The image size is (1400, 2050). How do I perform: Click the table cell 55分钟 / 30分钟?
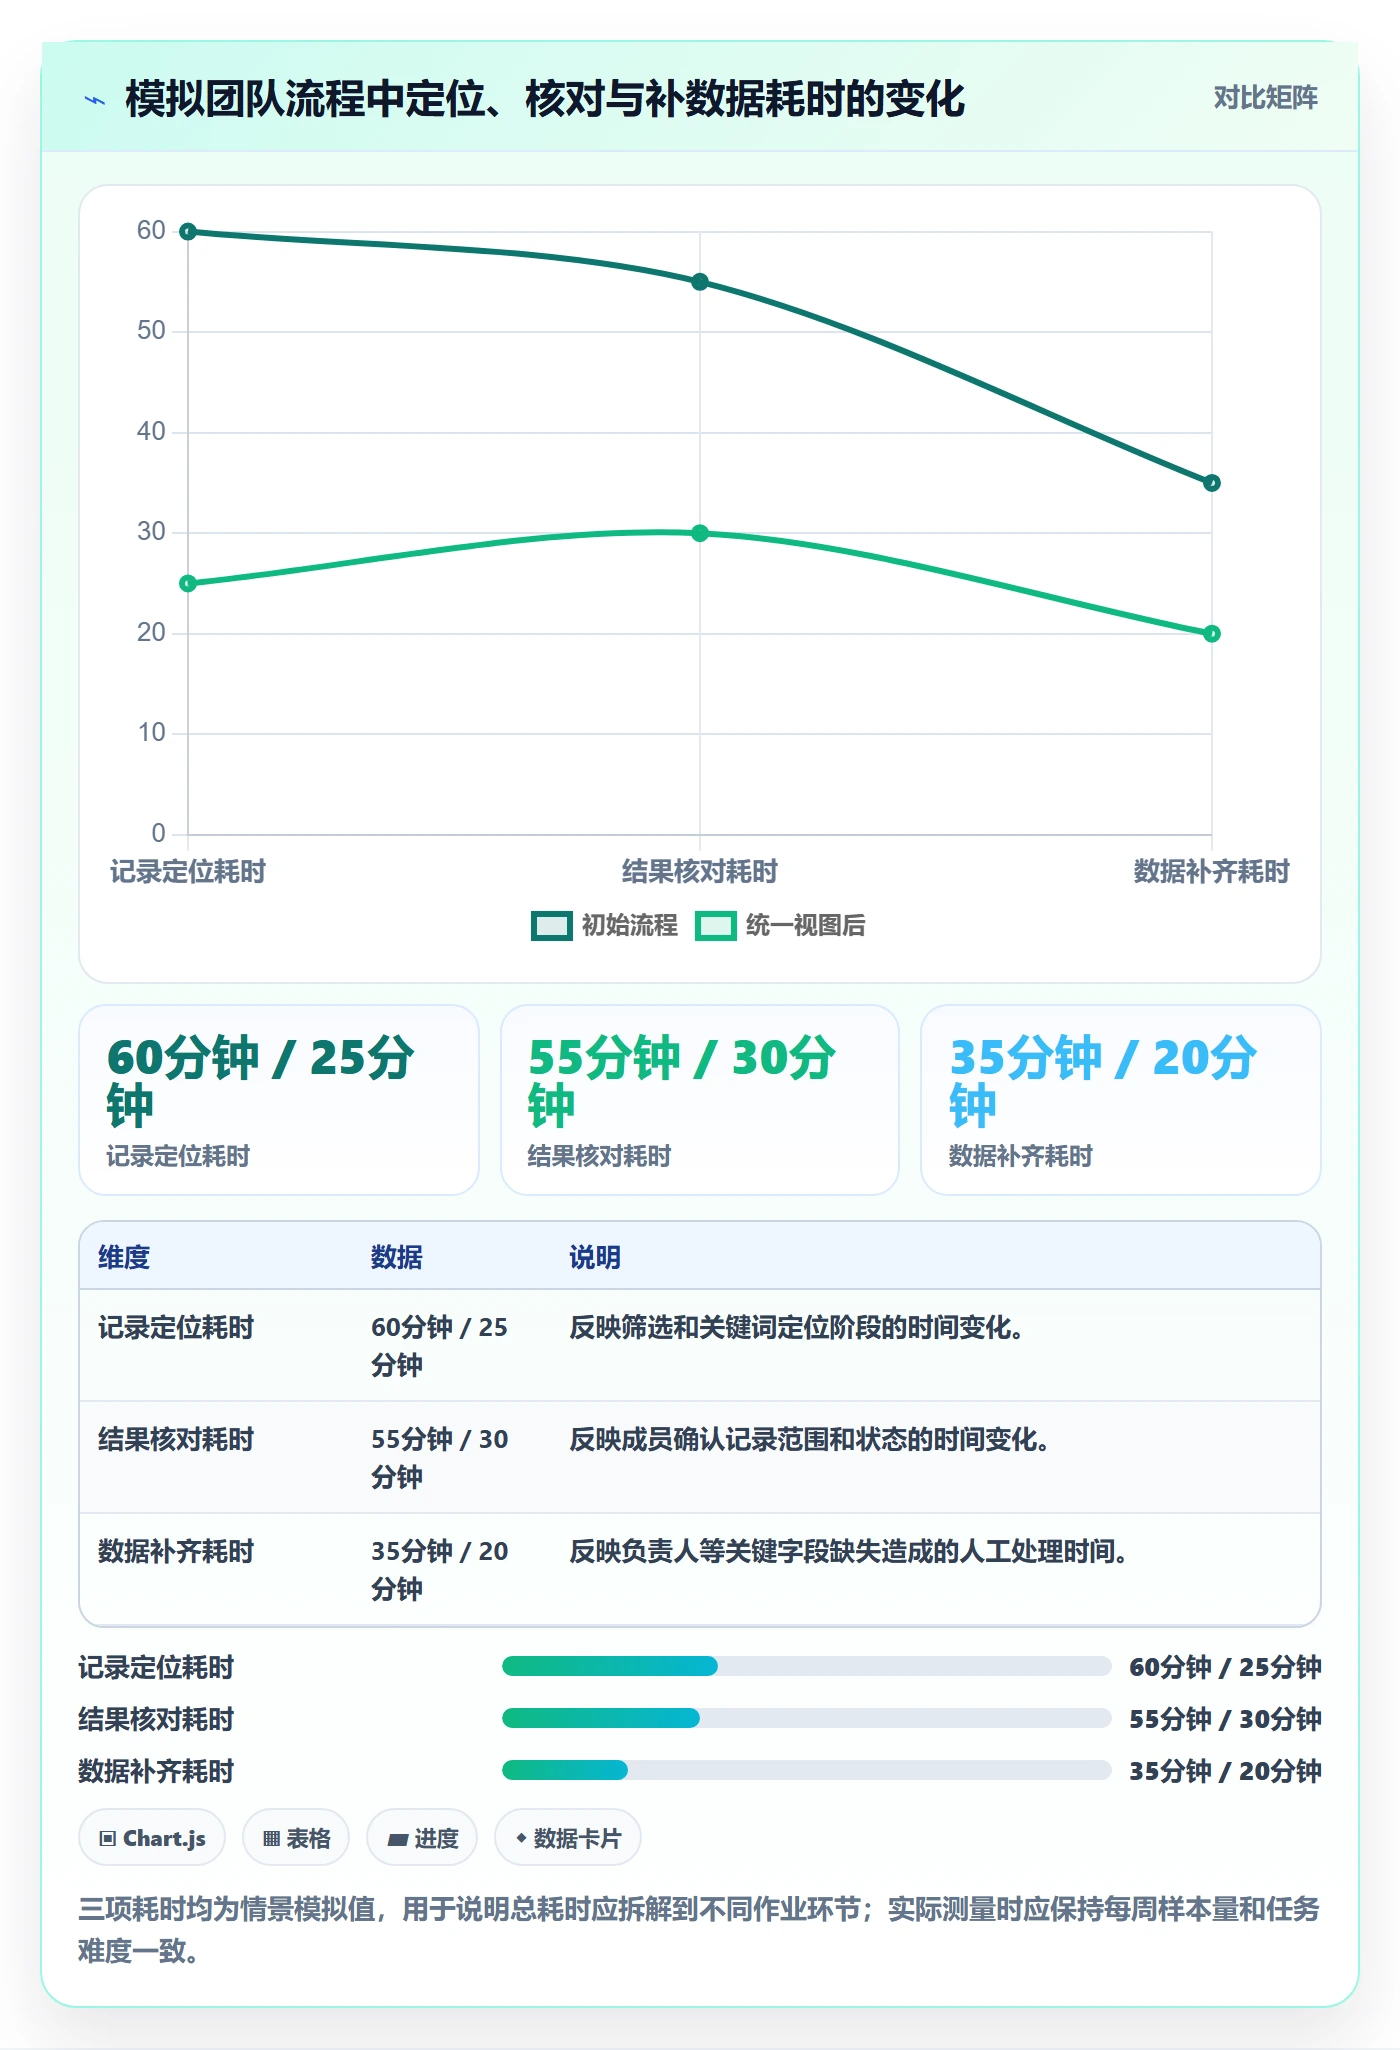point(440,1458)
